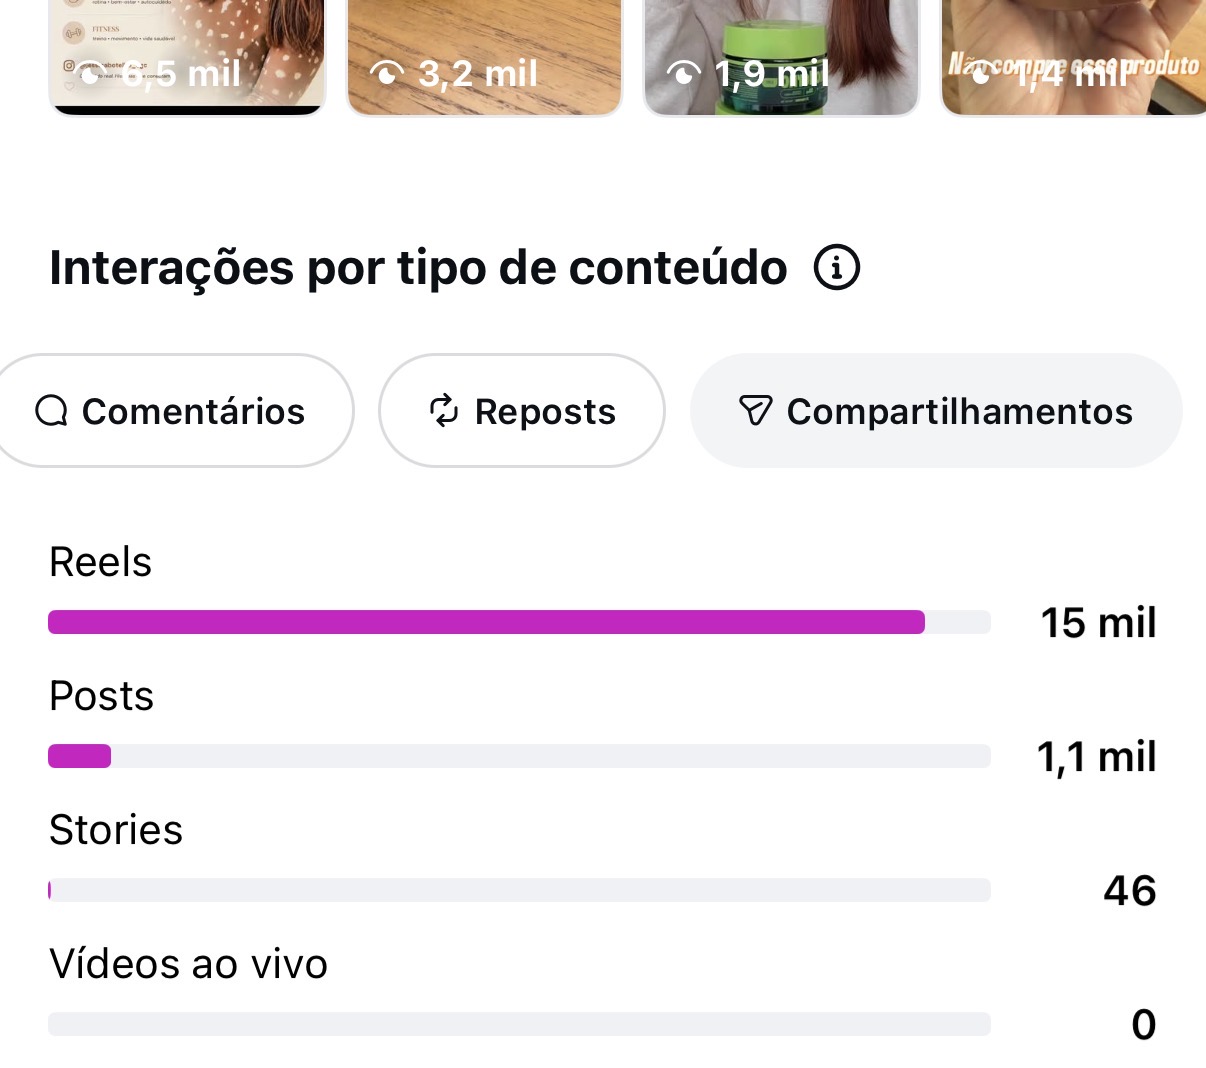Click the Posts purple progress bar
Screen dimensions: 1206x1068
tap(79, 756)
